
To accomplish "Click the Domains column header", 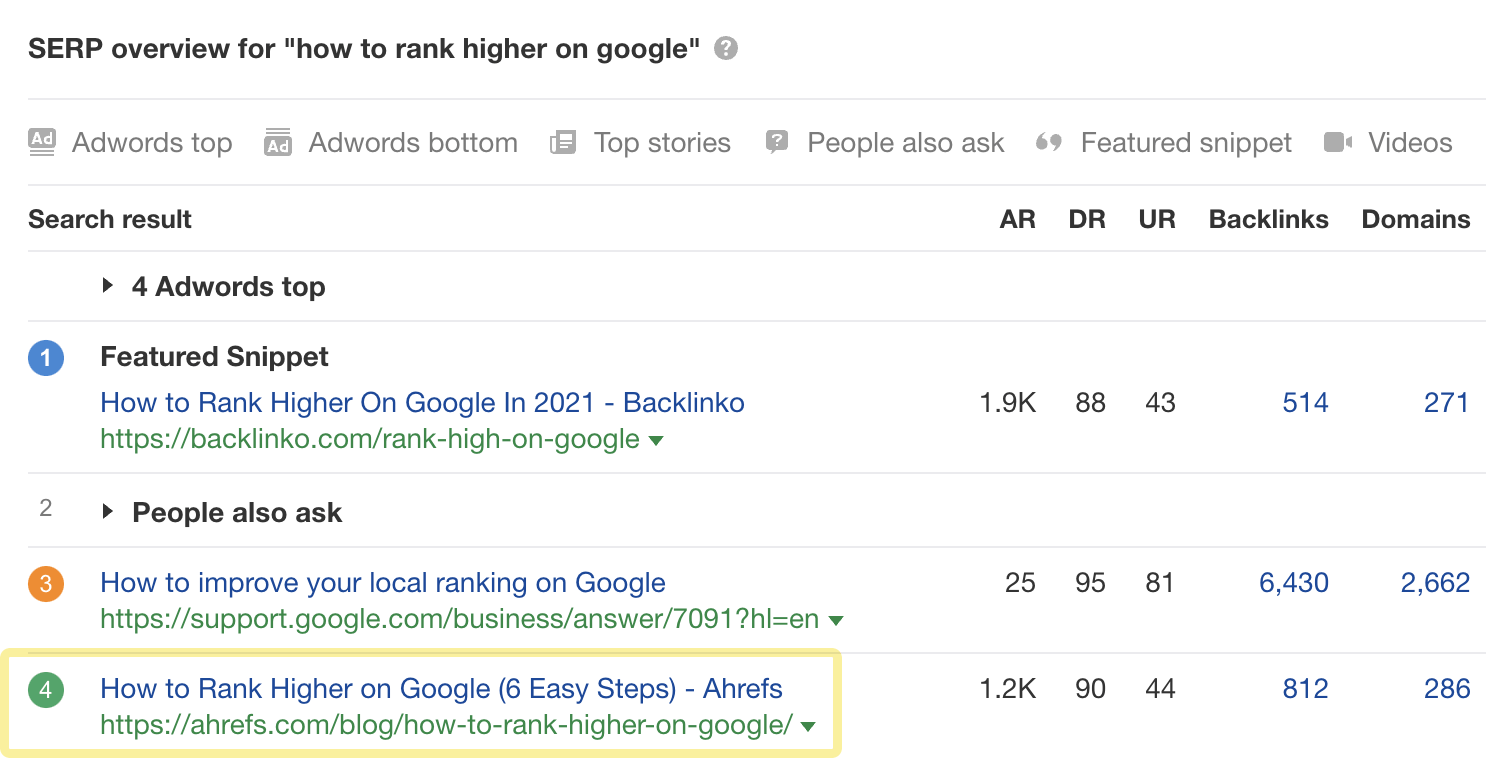I will pyautogui.click(x=1415, y=220).
